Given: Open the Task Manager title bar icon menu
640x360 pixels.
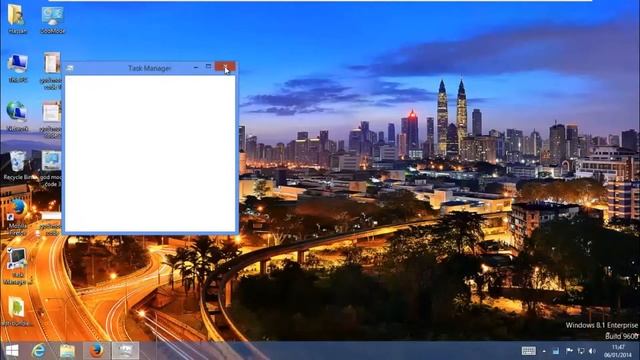Looking at the screenshot, I should tap(70, 68).
